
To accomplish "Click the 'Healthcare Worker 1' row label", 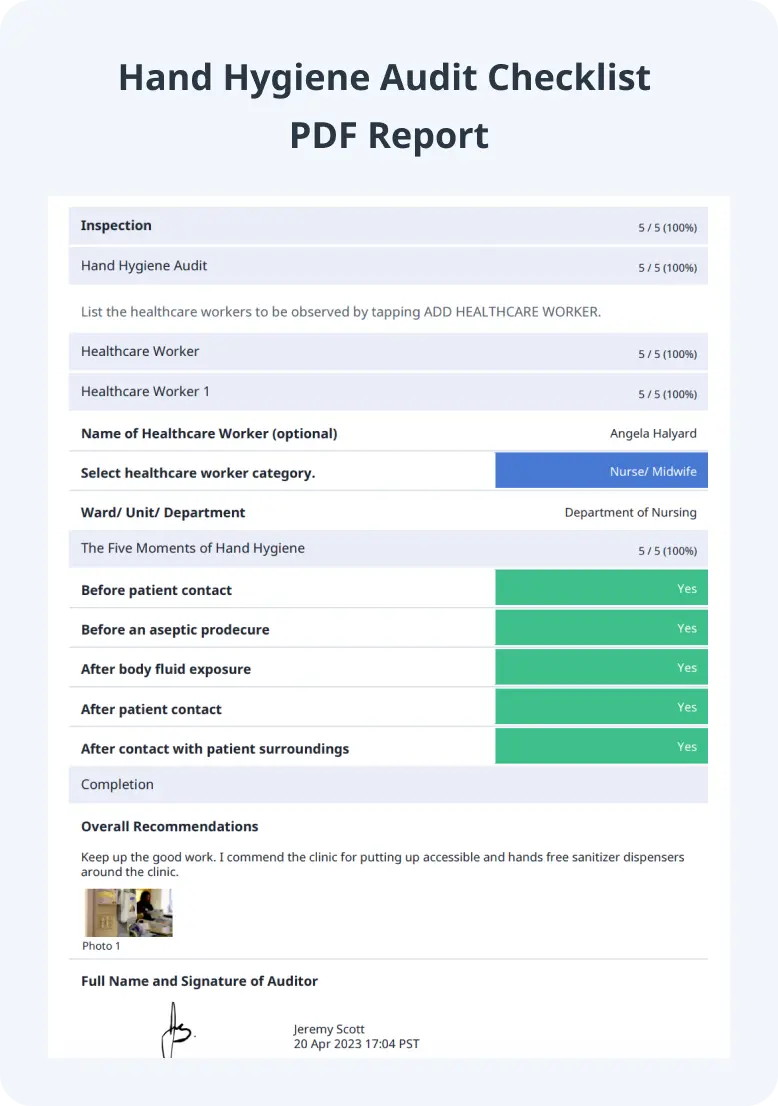I will [x=145, y=391].
